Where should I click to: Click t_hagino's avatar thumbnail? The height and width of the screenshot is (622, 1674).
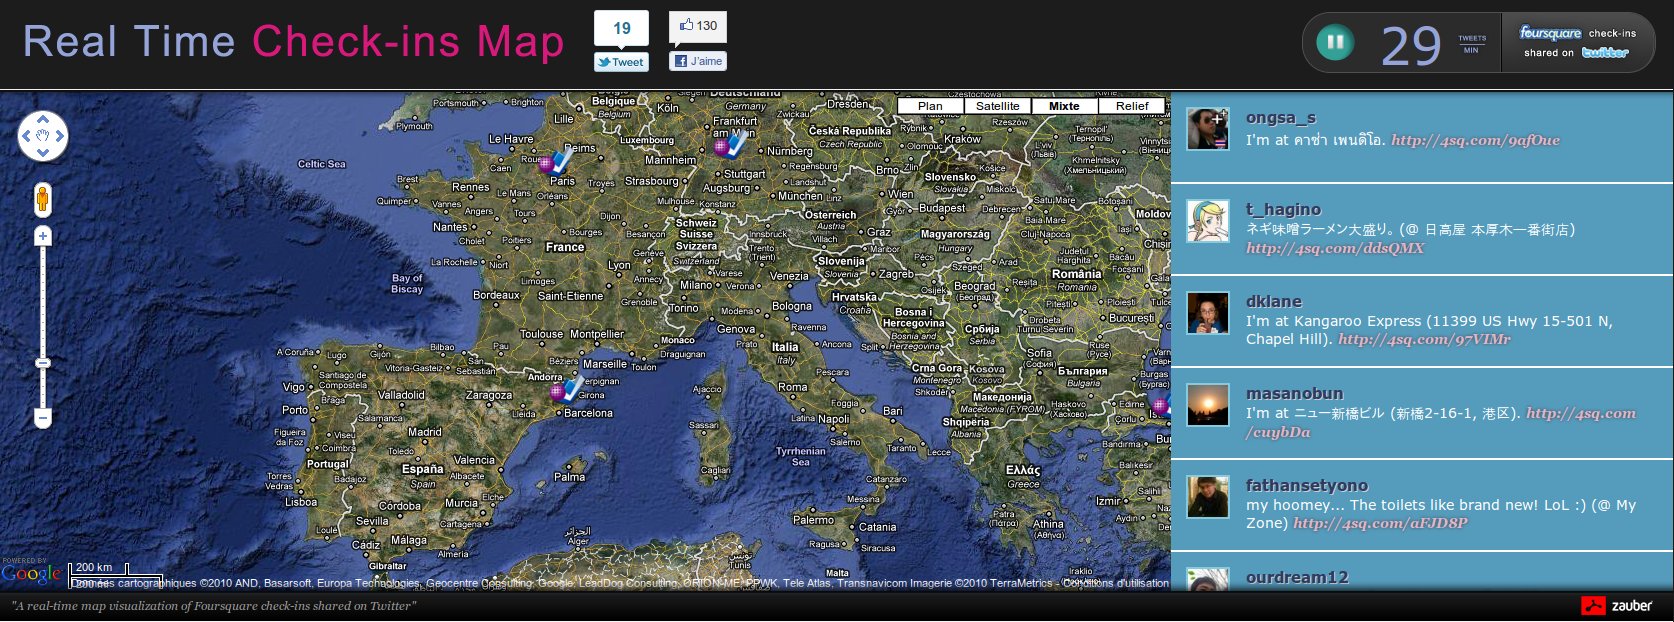tap(1207, 221)
